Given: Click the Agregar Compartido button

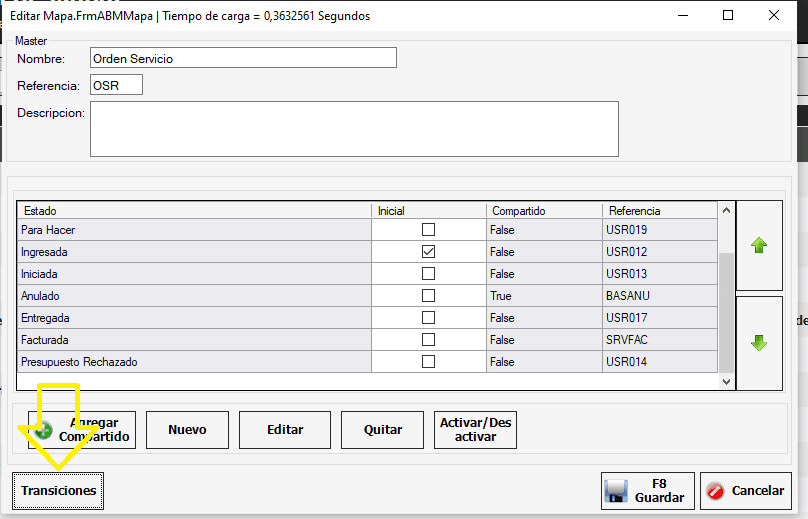Looking at the screenshot, I should tap(81, 430).
